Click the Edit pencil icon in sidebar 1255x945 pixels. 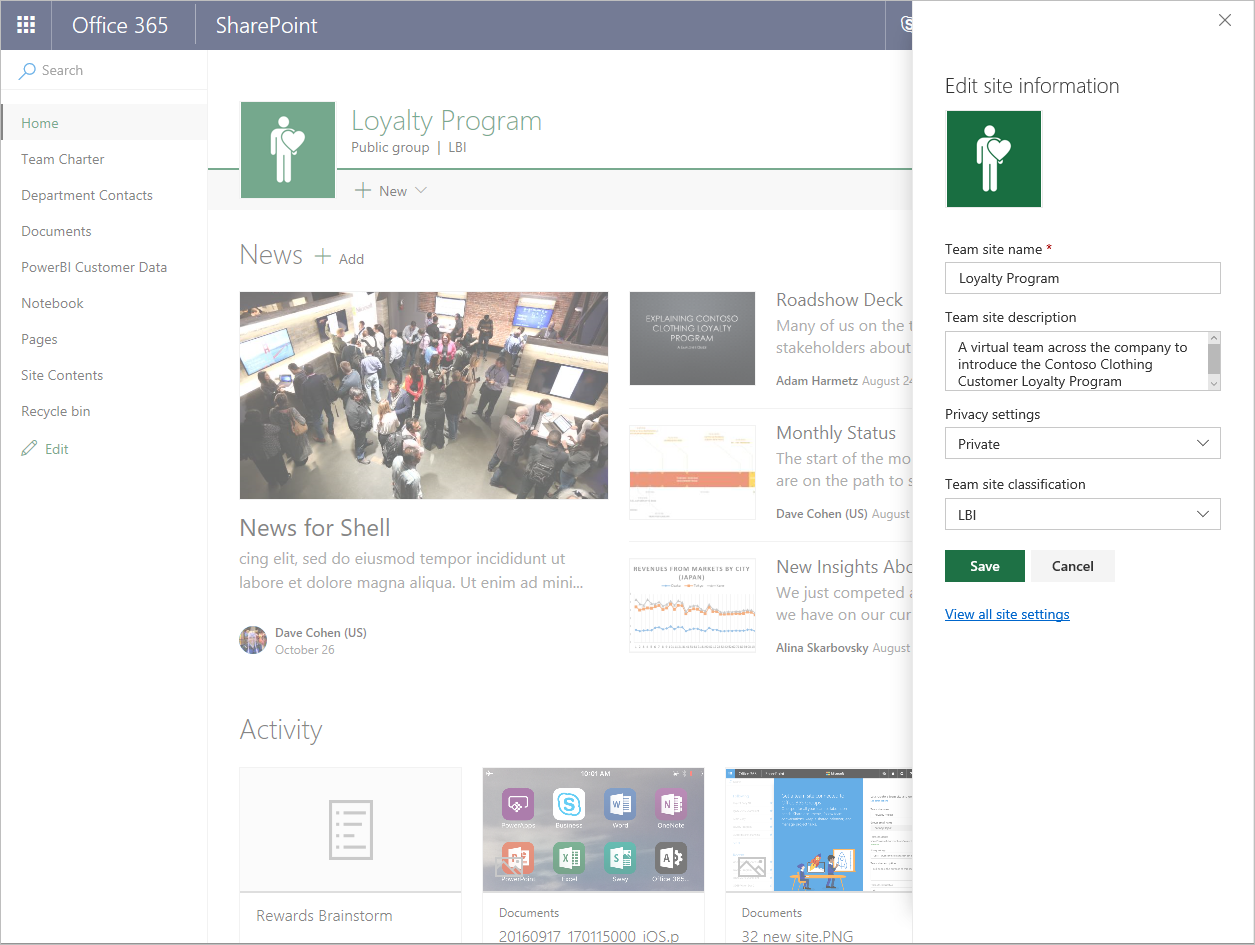[30, 448]
